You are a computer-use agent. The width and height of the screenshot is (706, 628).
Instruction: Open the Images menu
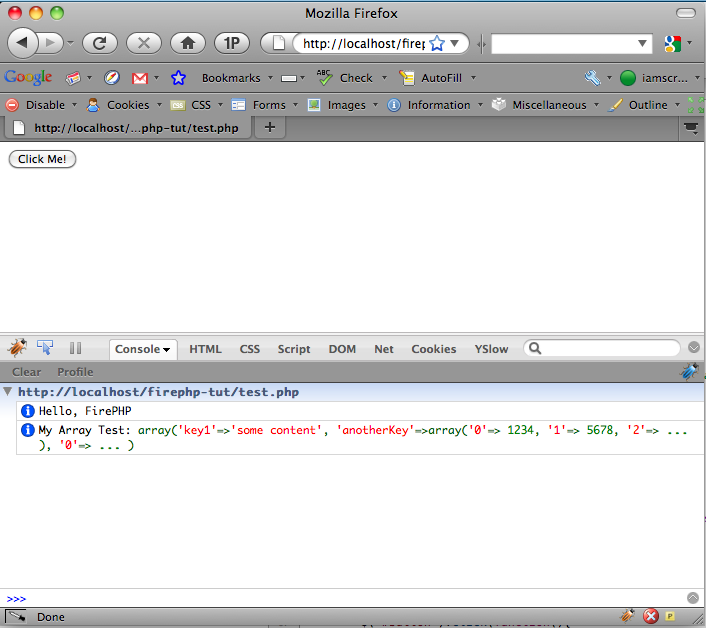tap(343, 105)
